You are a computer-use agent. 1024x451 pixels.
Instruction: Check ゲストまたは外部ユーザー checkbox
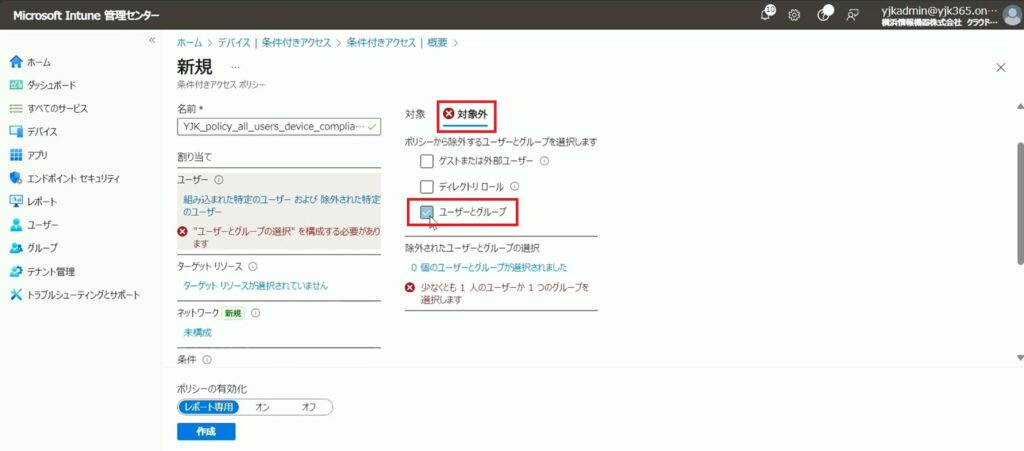426,161
